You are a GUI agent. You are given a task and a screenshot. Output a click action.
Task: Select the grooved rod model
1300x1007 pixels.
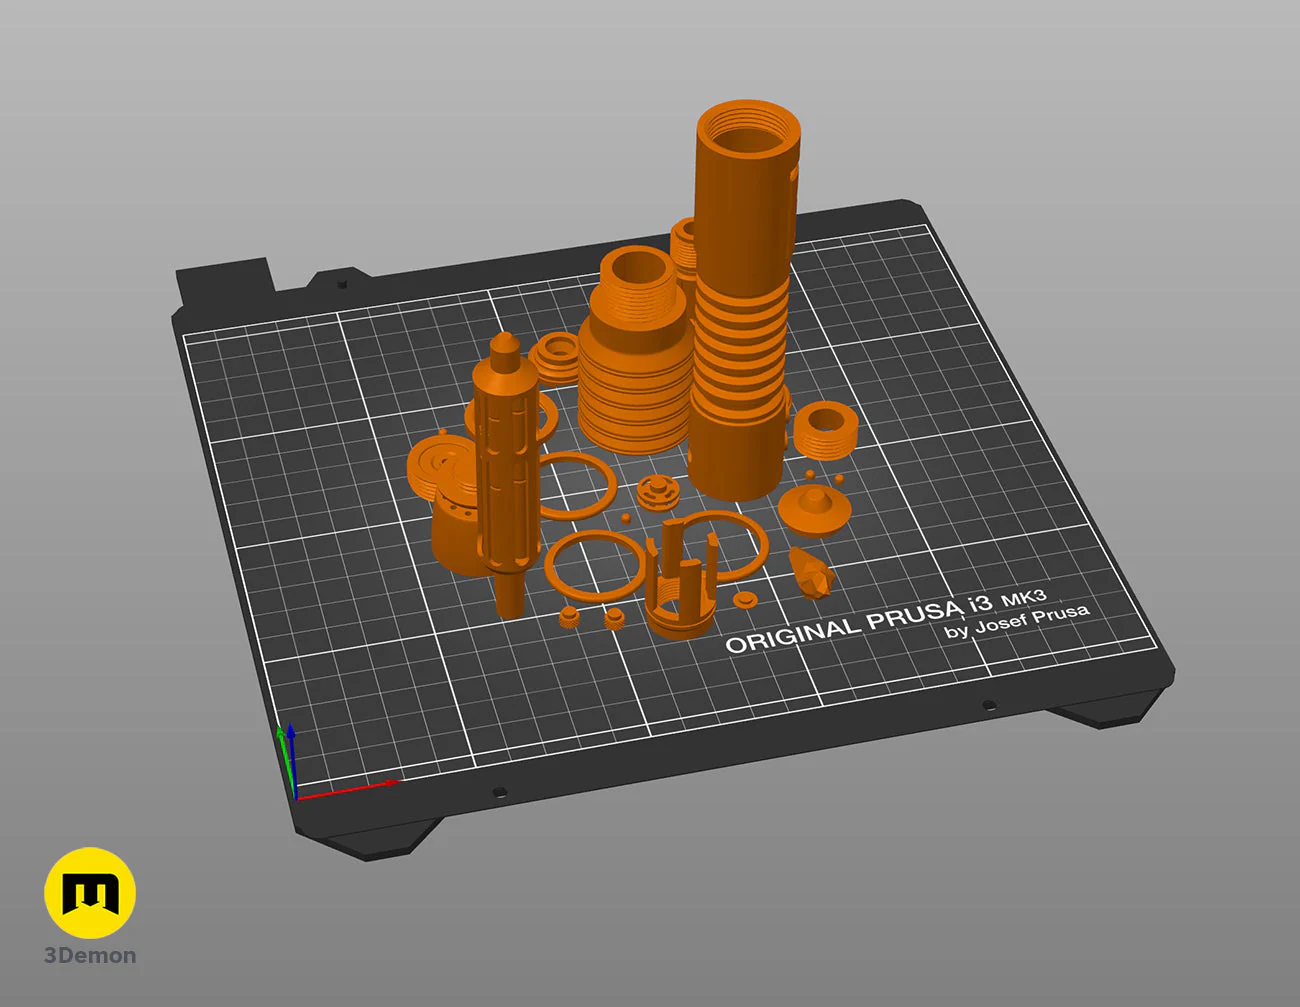[507, 475]
